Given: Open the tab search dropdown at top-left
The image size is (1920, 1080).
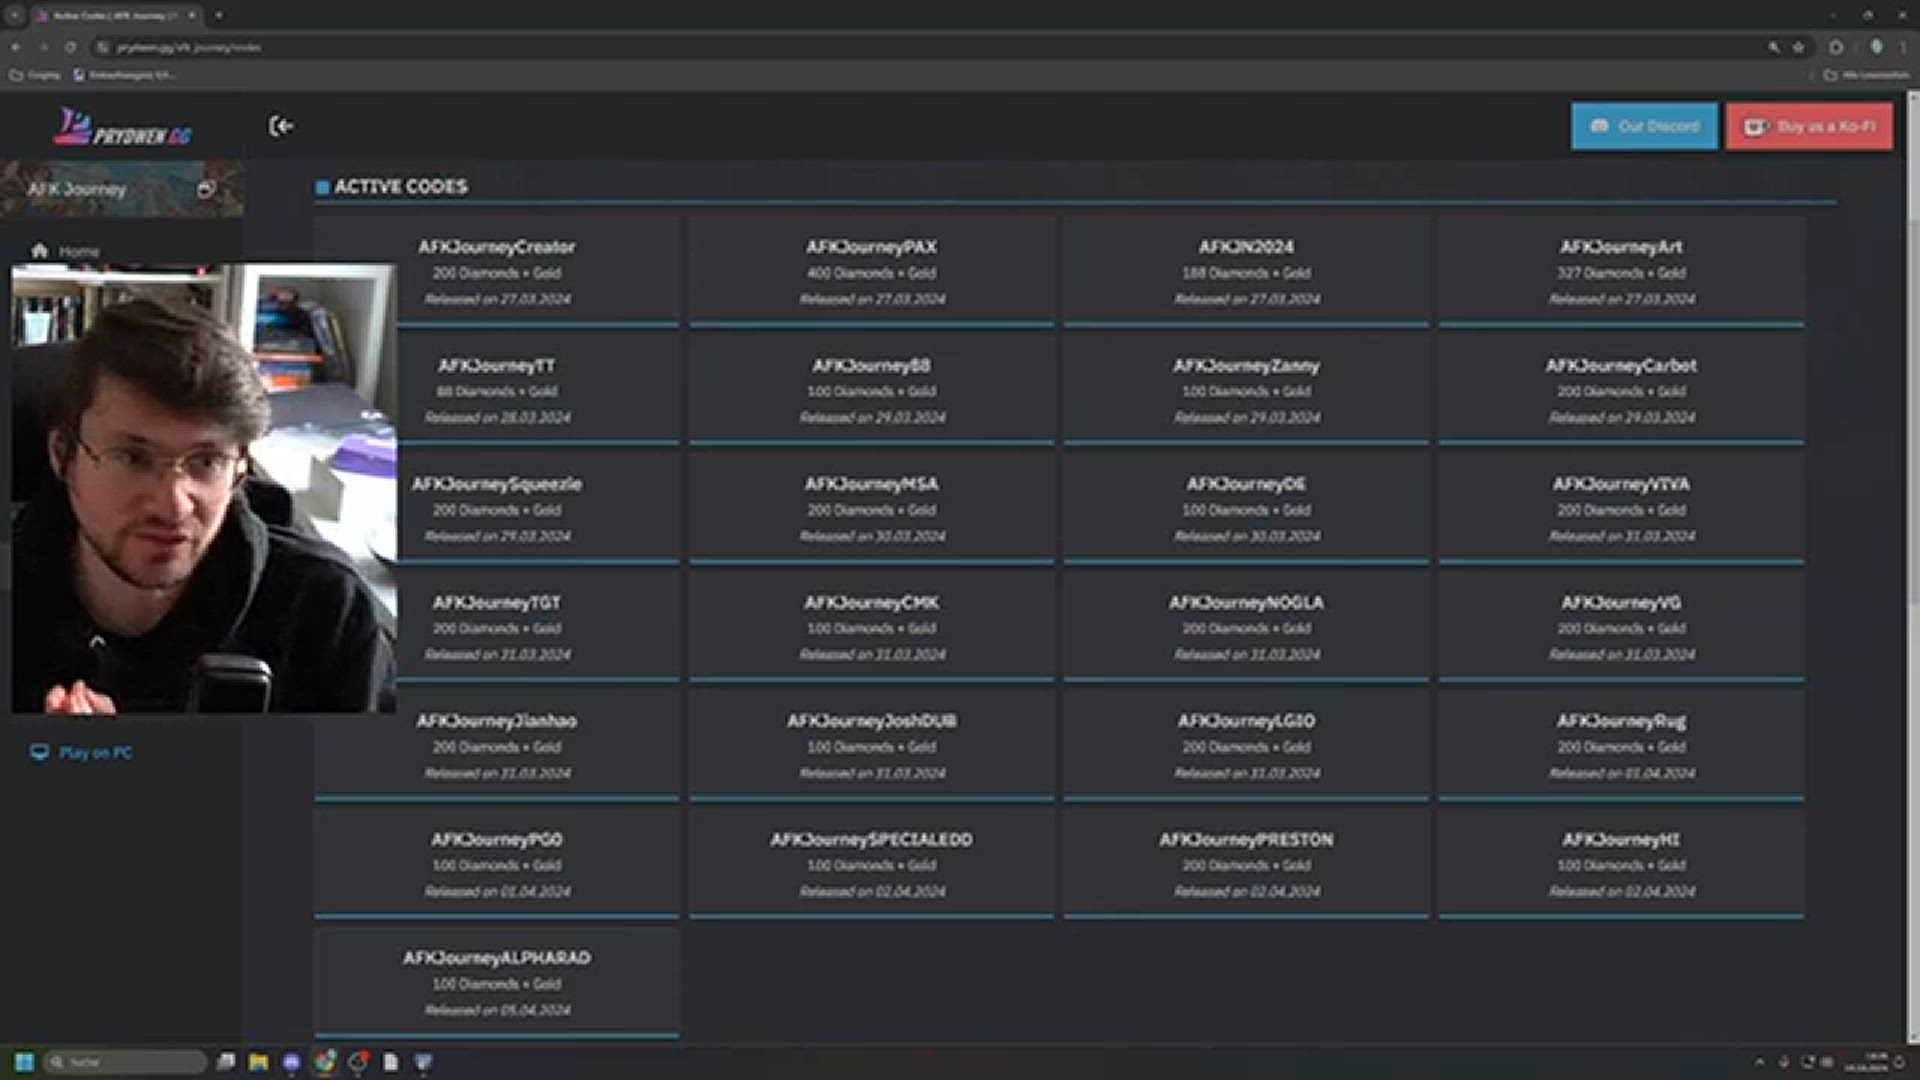Looking at the screenshot, I should click(14, 15).
